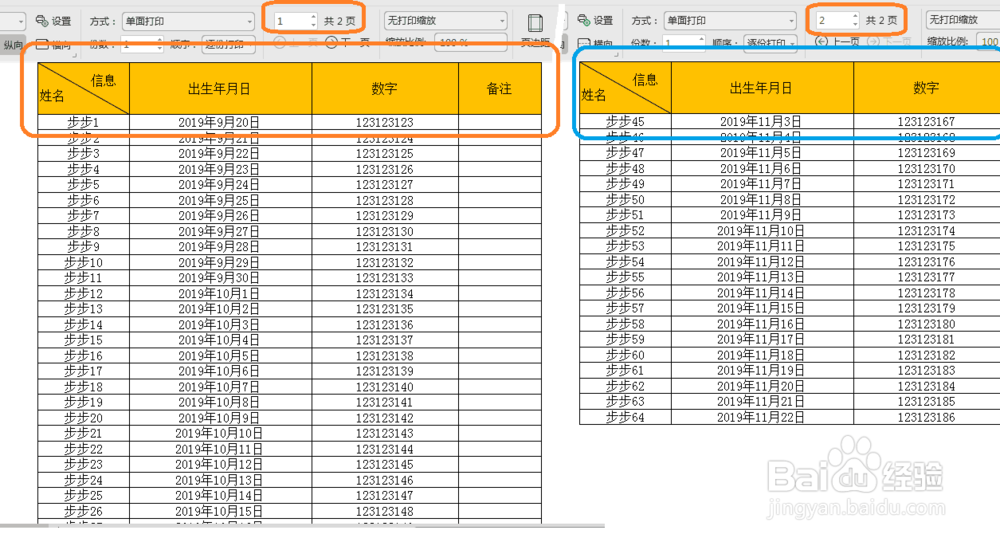This screenshot has width=1000, height=542.
Task: Click the 步步45 name cell
Action: pyautogui.click(x=625, y=122)
